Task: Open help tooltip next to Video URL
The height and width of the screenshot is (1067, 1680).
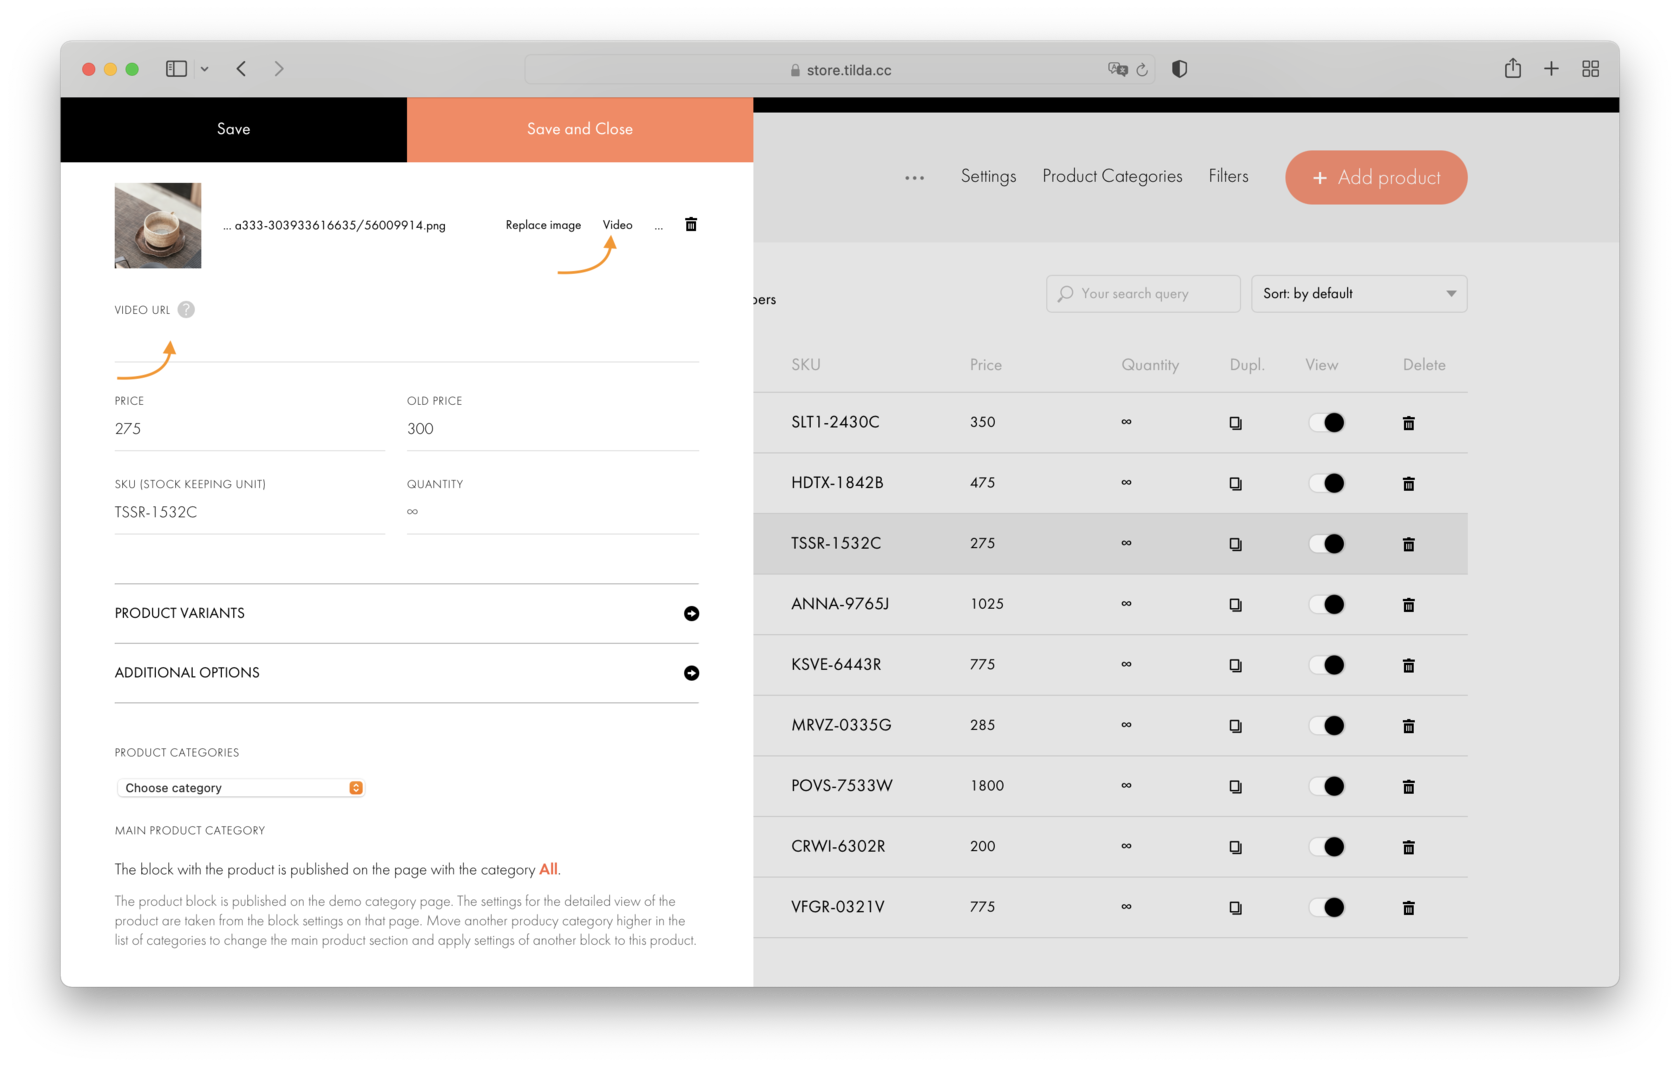Action: [186, 310]
